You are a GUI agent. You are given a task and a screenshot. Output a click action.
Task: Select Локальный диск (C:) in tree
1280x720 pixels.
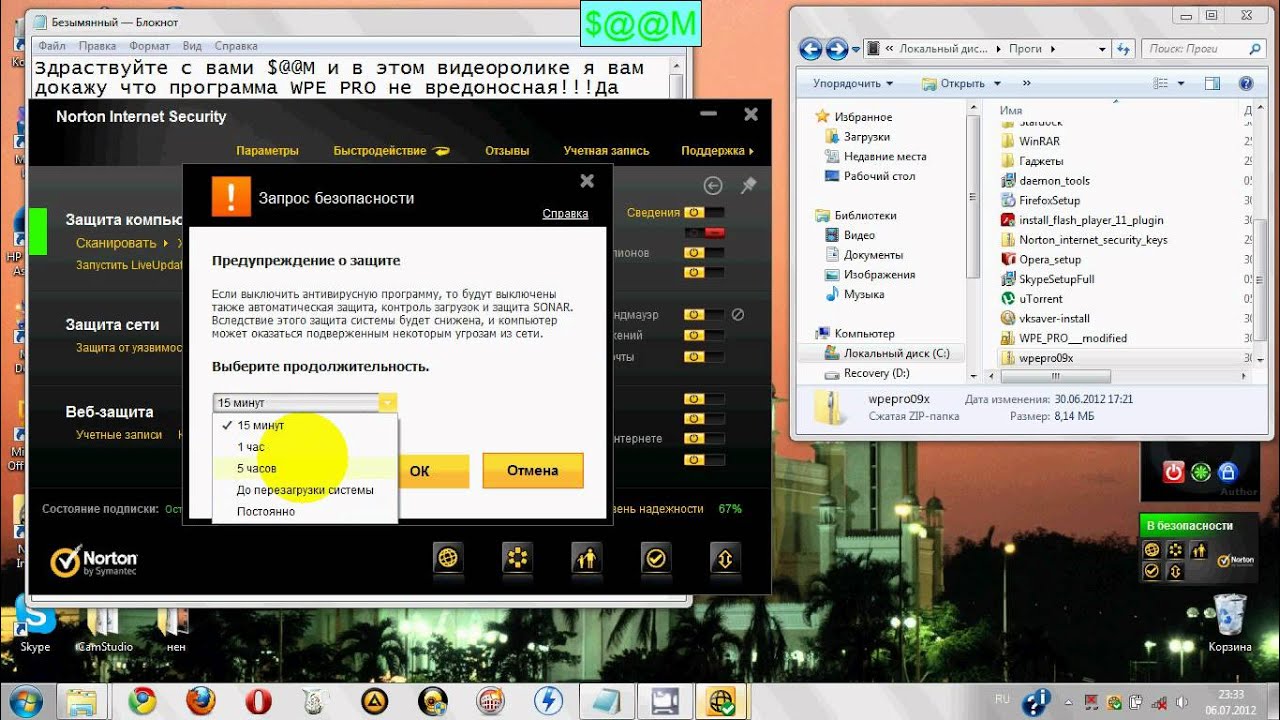tap(896, 353)
